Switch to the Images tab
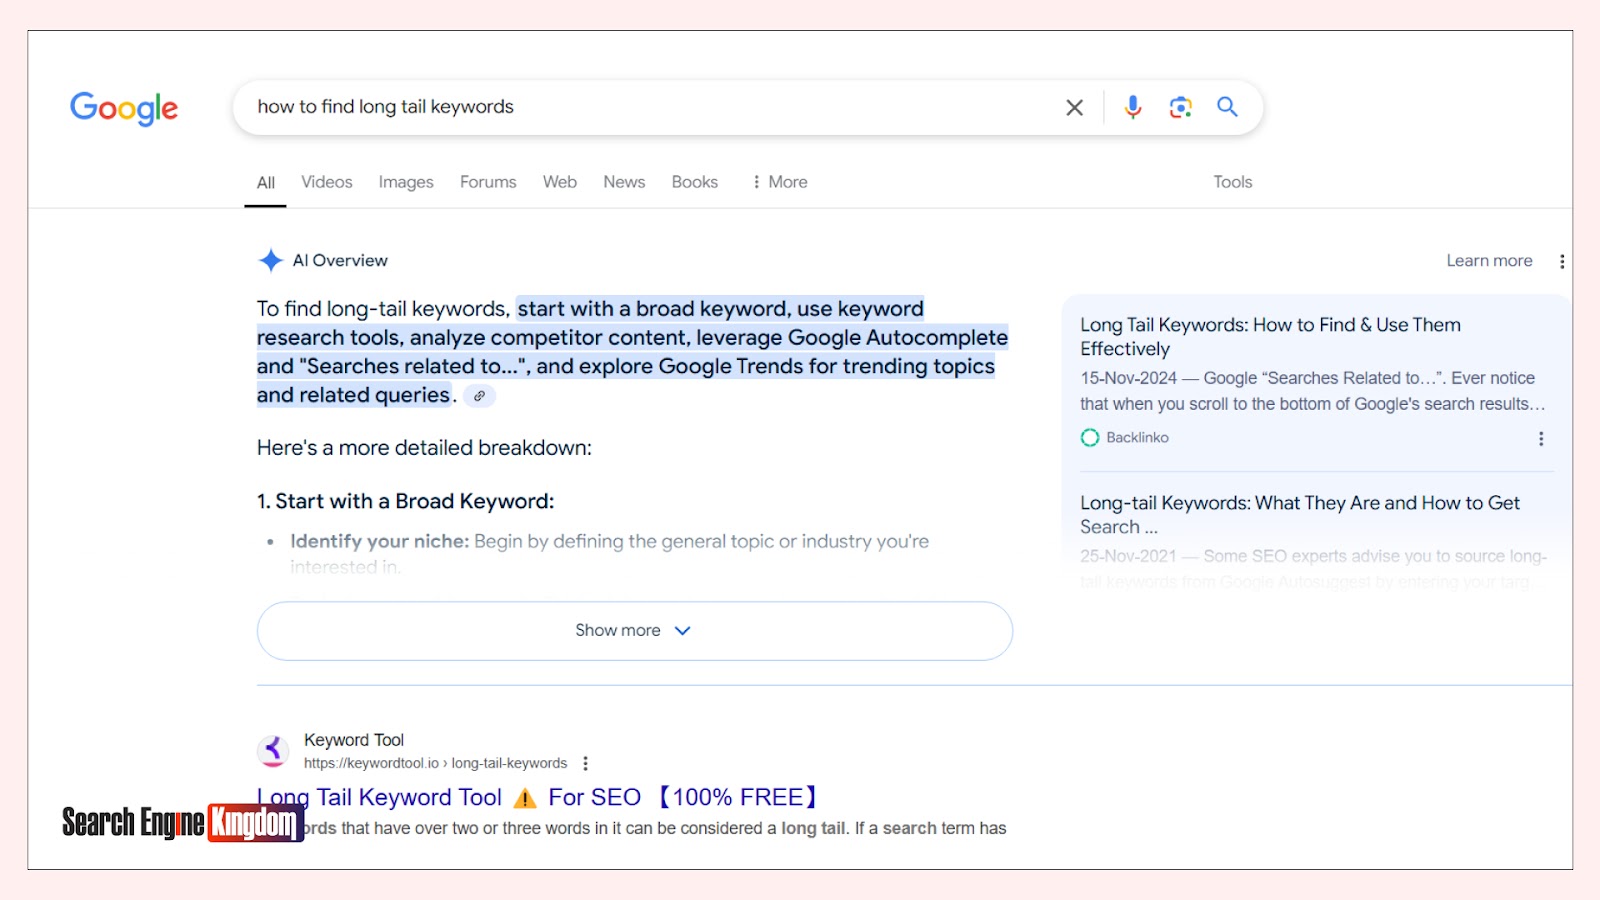 (406, 182)
